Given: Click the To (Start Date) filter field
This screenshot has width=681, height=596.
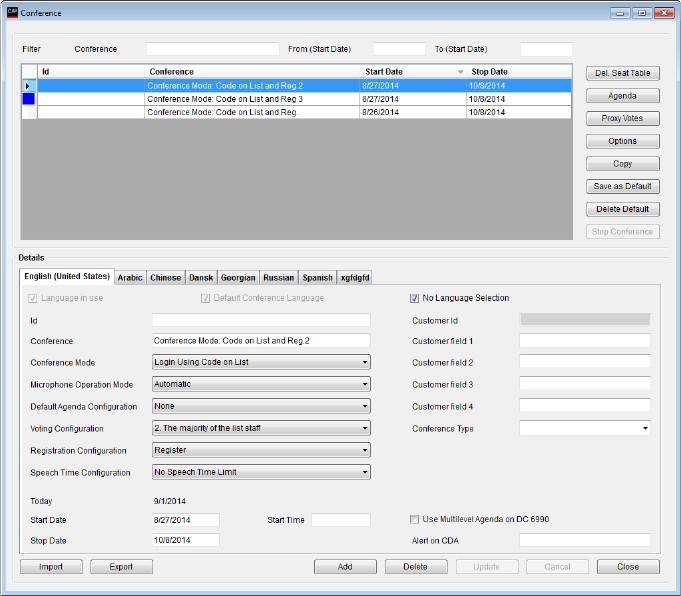Looking at the screenshot, I should pos(546,49).
